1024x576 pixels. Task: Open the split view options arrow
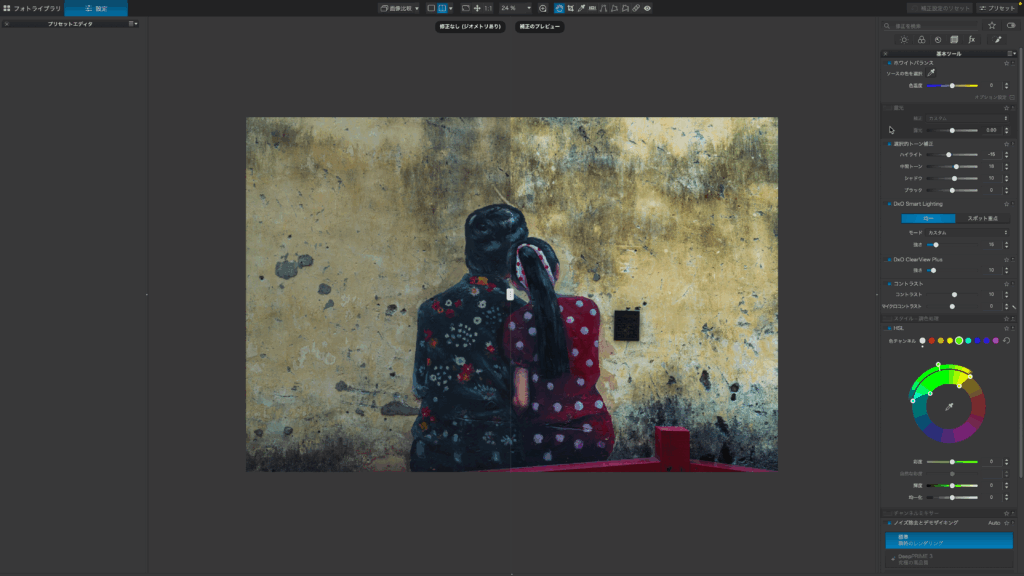[x=451, y=8]
